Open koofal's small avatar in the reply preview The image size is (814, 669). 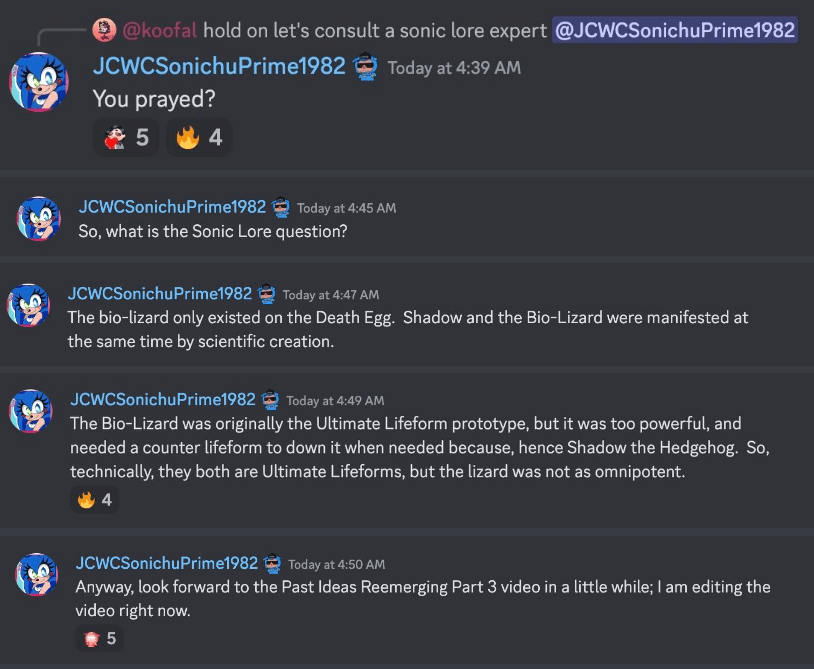[x=104, y=30]
